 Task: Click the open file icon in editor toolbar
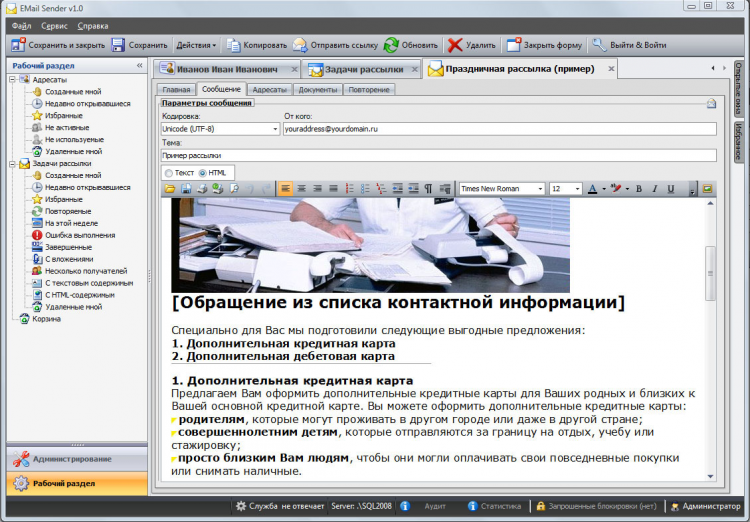(x=170, y=189)
